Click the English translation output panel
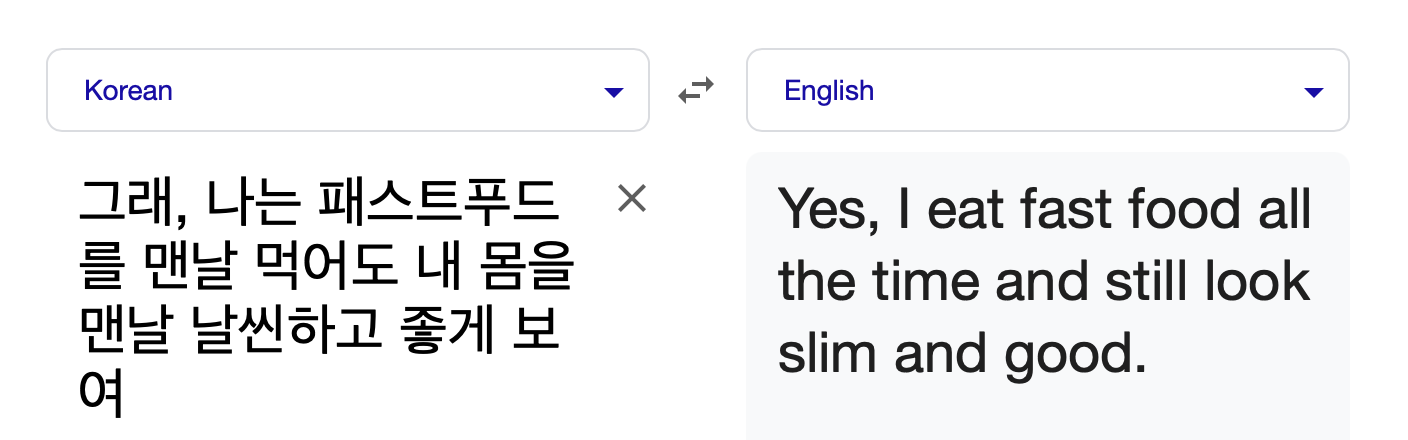The height and width of the screenshot is (440, 1408). click(x=1047, y=400)
